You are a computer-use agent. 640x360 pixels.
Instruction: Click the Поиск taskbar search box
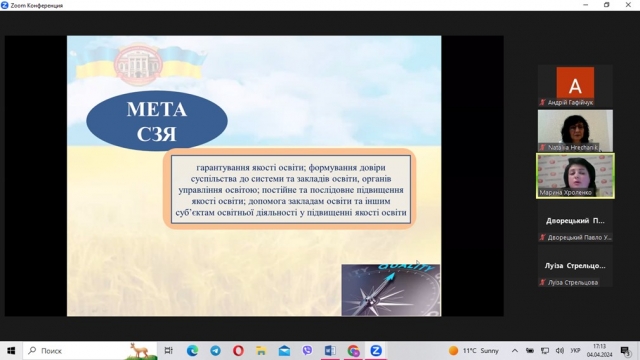click(x=91, y=351)
